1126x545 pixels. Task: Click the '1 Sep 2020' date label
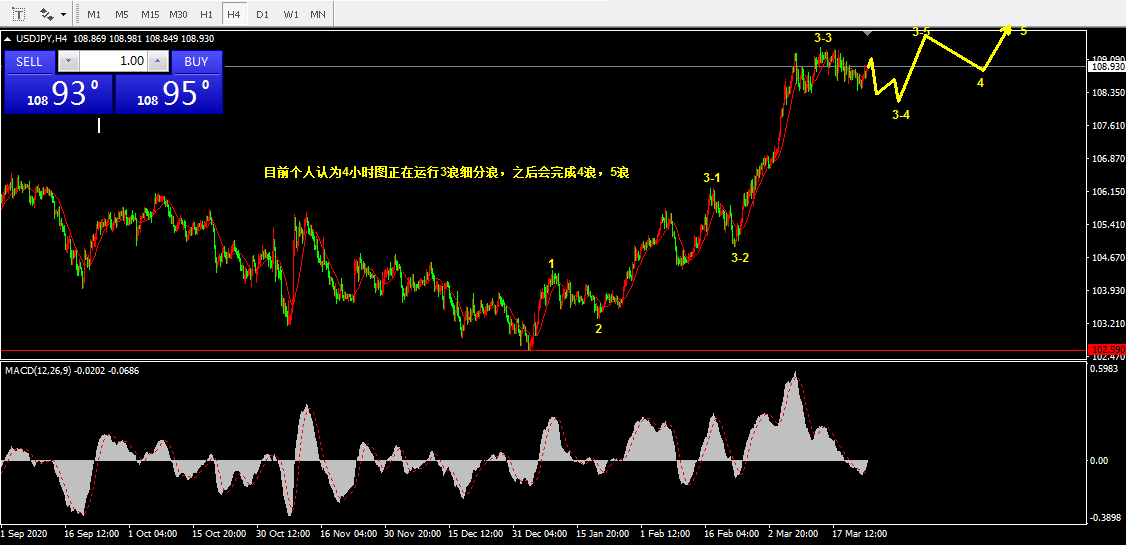point(22,534)
